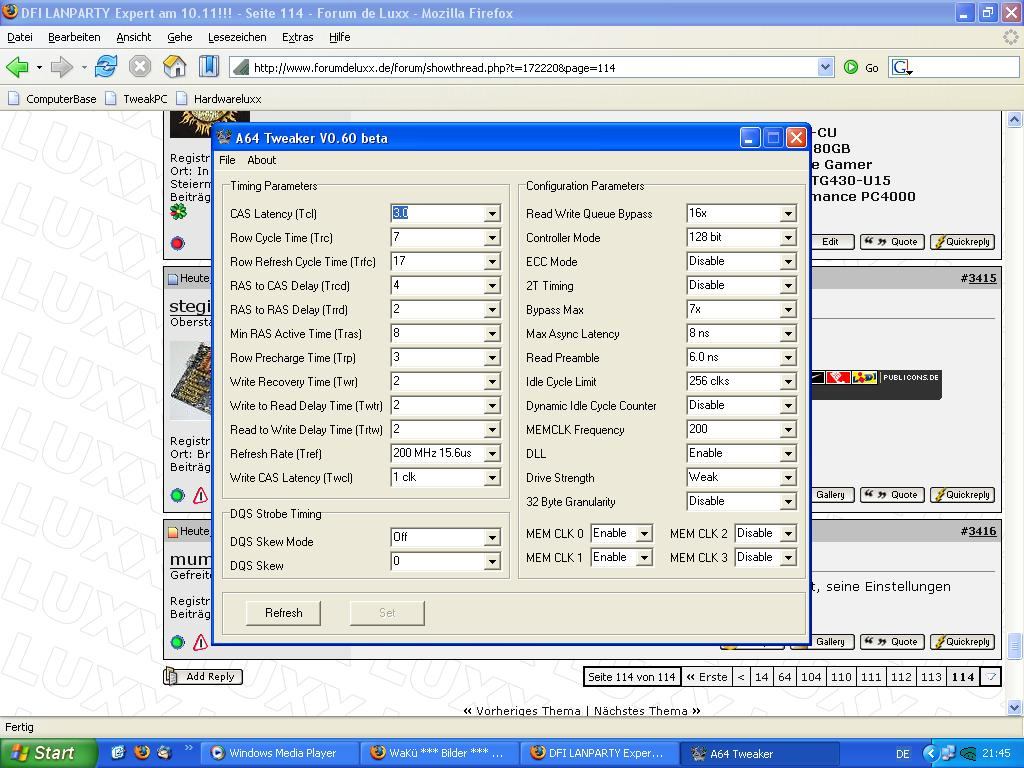
Task: Expand Max Async Latency dropdown
Action: pyautogui.click(x=788, y=334)
